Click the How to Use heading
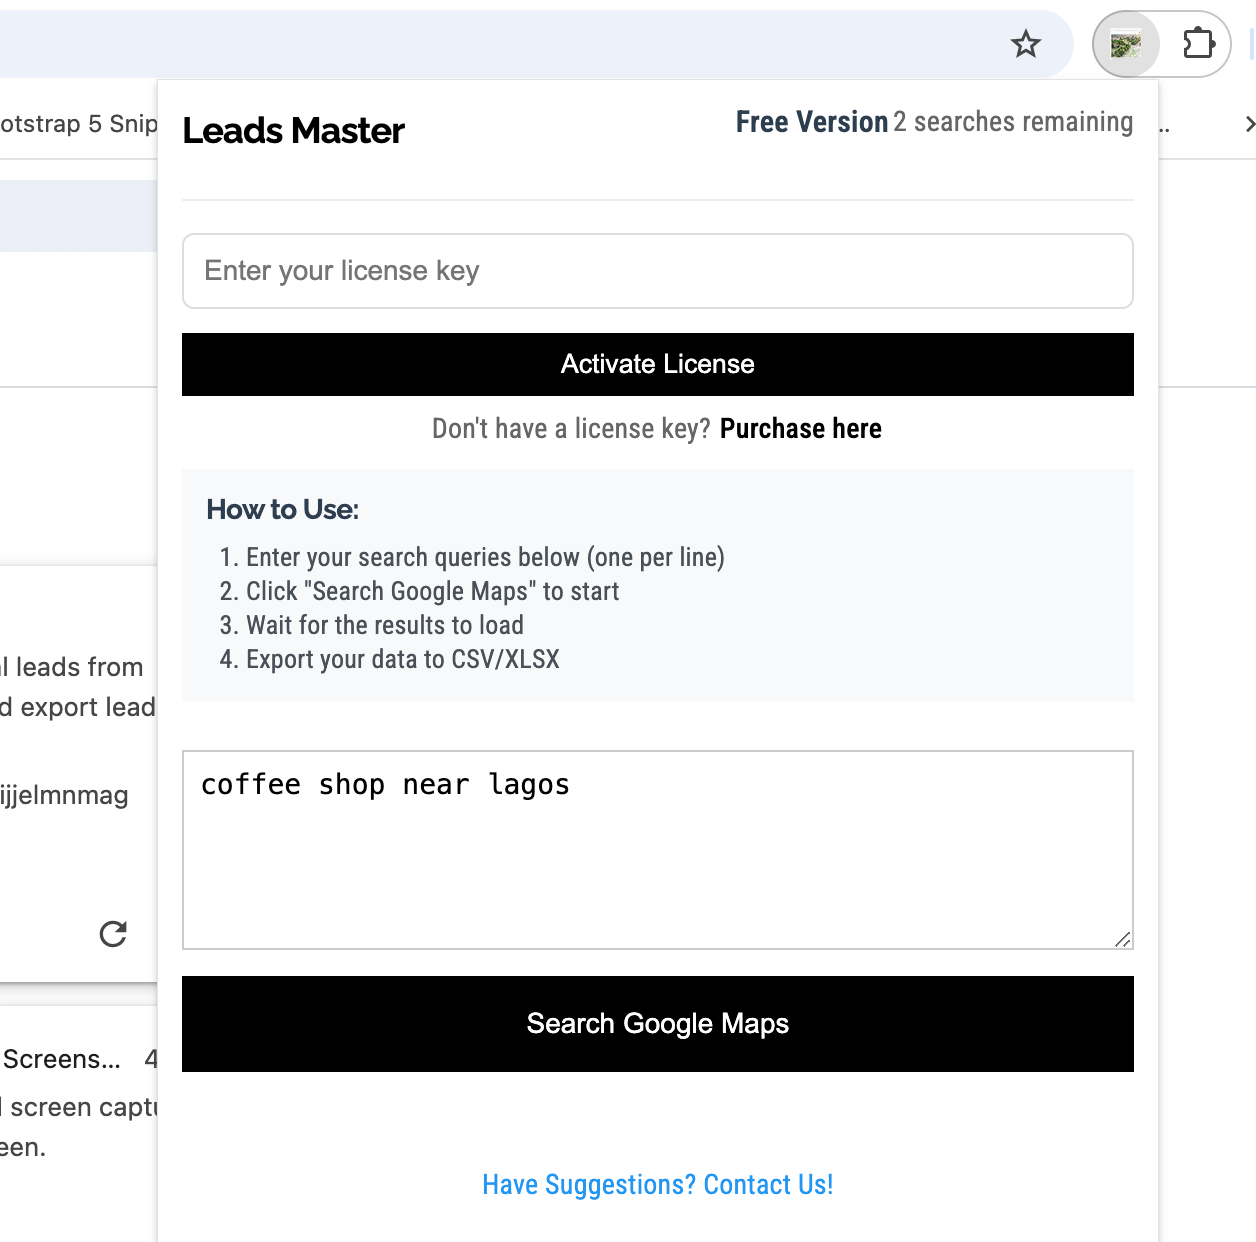 282,510
